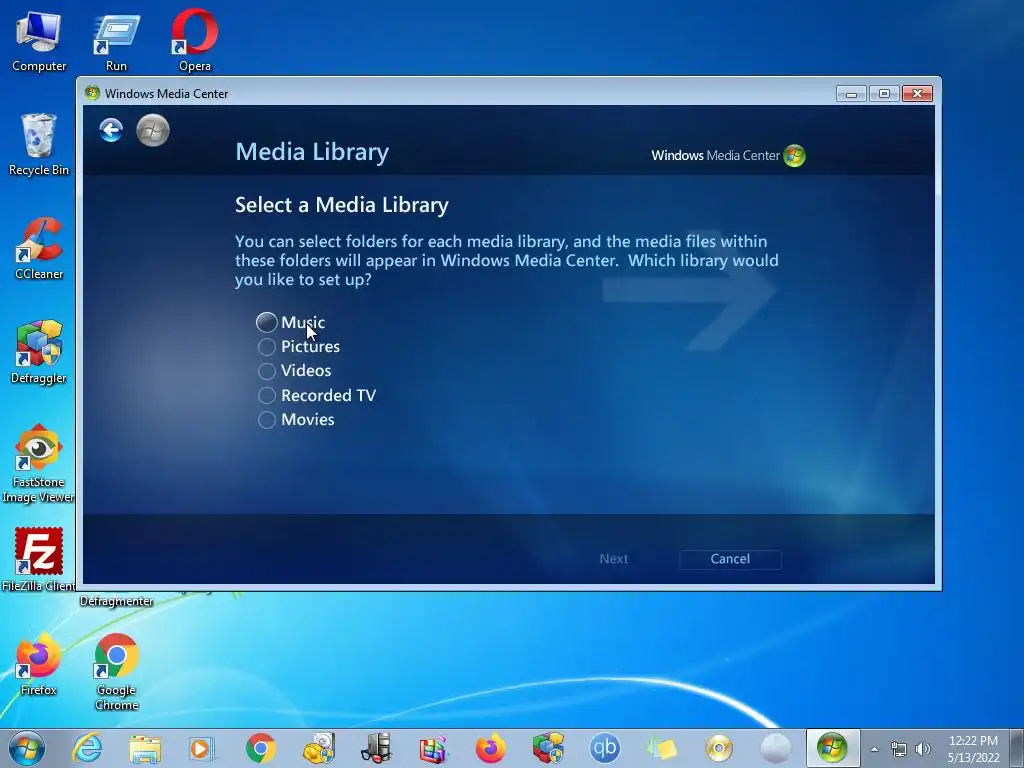This screenshot has width=1024, height=768.
Task: Open the Windows Start menu orb
Action: tap(27, 748)
